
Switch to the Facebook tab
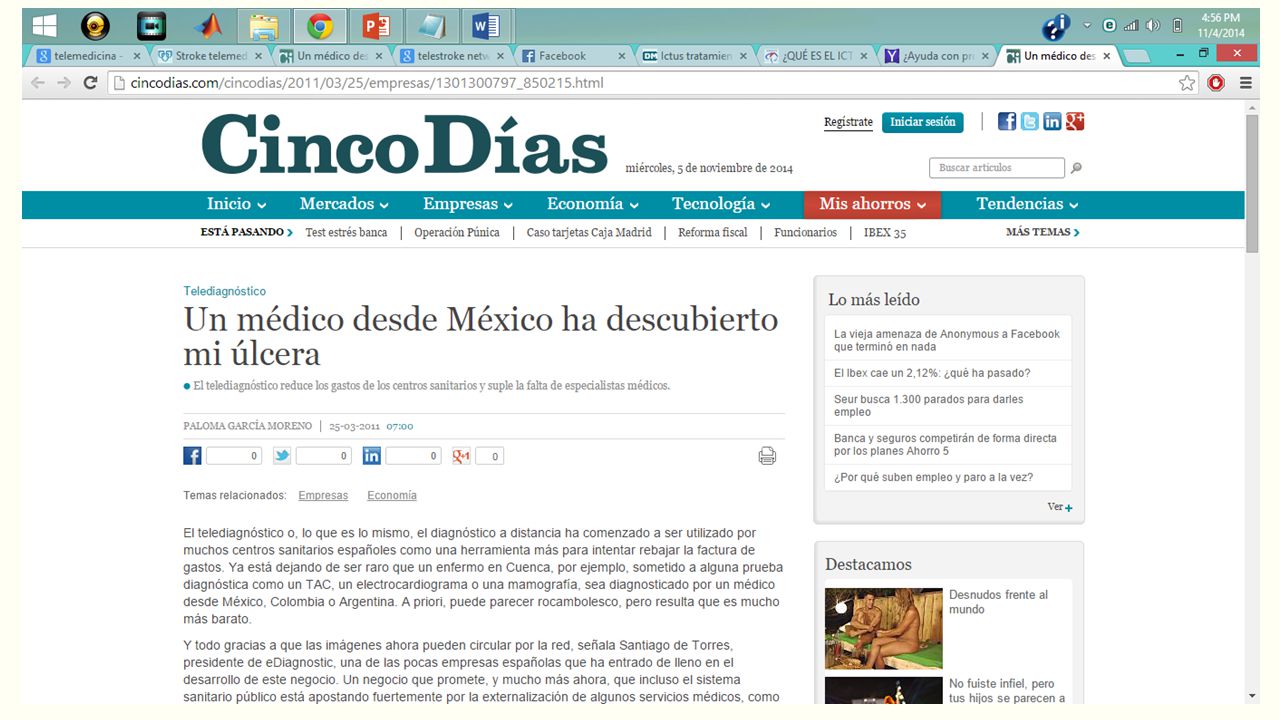point(573,56)
